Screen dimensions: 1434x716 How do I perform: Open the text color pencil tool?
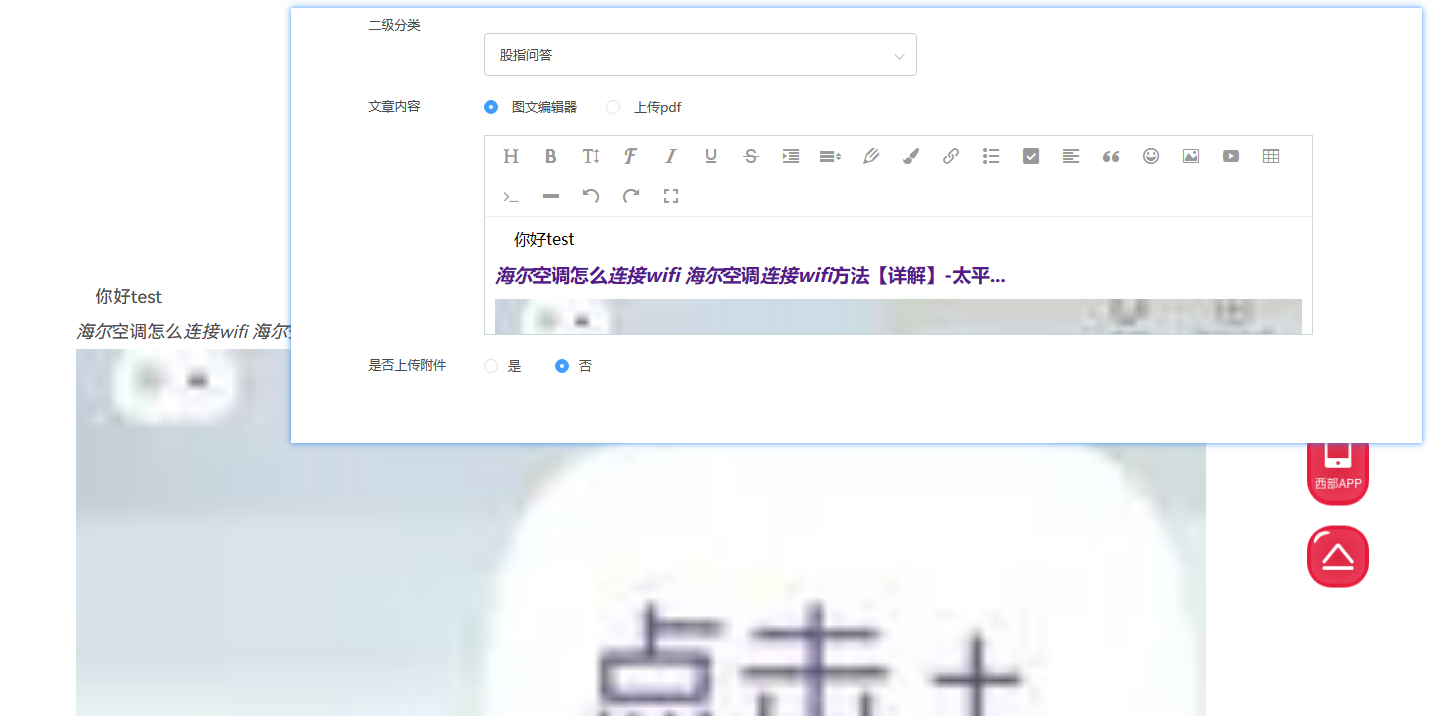[871, 156]
